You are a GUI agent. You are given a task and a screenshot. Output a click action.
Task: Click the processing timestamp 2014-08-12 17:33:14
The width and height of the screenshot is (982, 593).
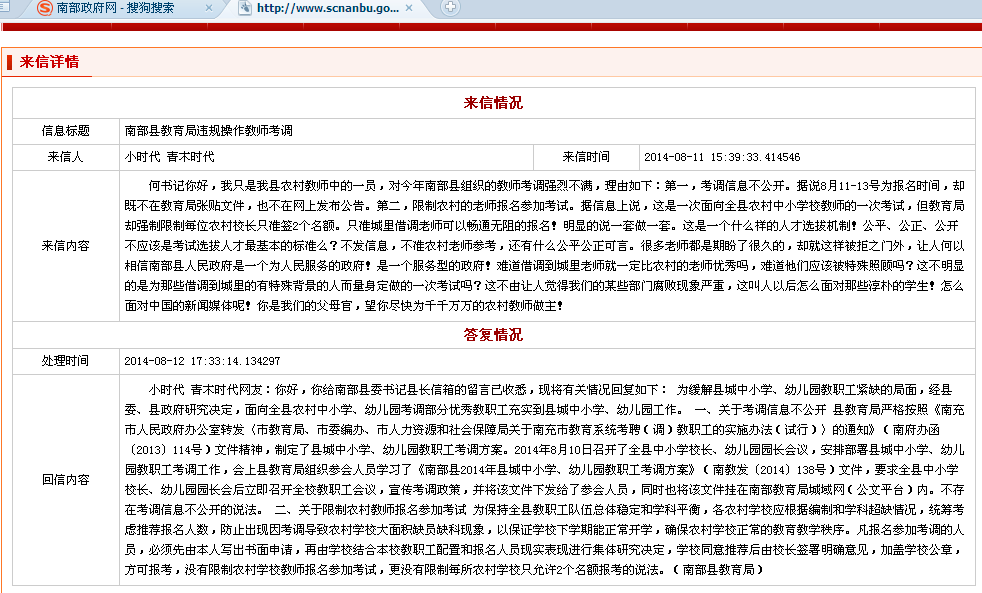click(x=202, y=361)
